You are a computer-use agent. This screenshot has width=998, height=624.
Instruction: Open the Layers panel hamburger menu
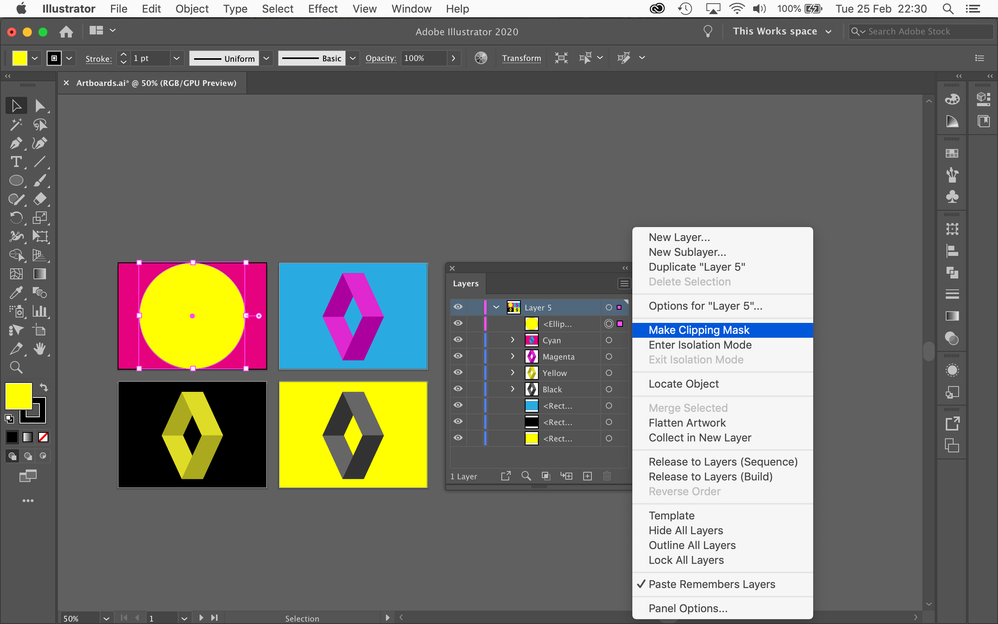pyautogui.click(x=623, y=284)
